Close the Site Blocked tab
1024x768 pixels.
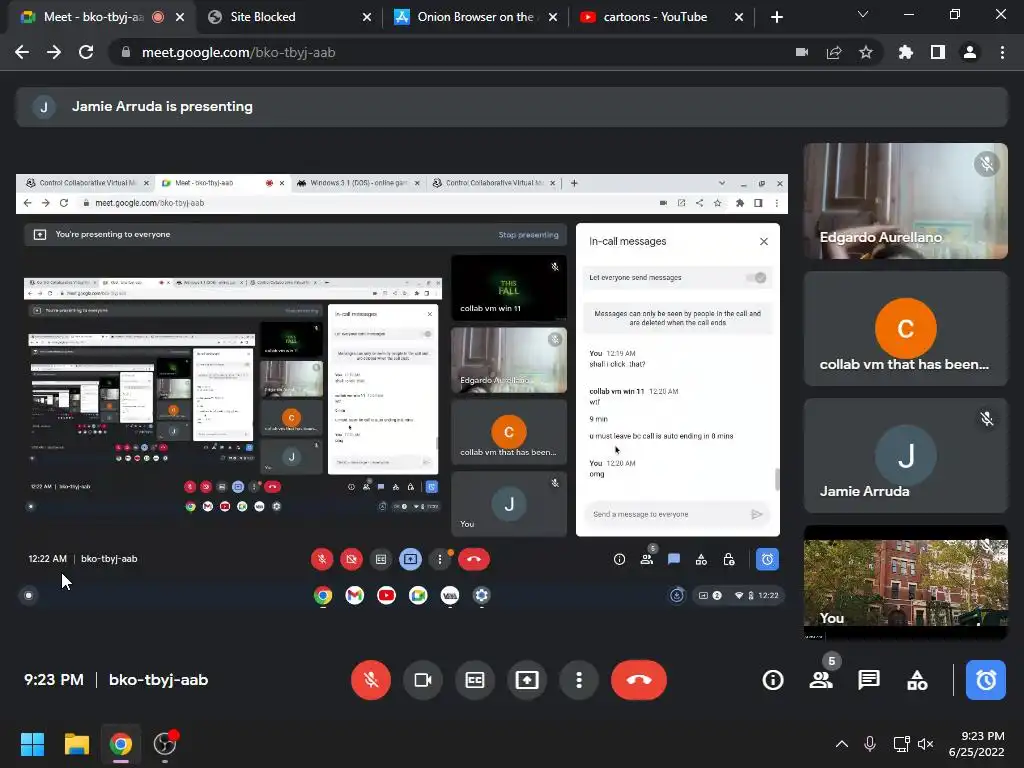click(x=367, y=17)
